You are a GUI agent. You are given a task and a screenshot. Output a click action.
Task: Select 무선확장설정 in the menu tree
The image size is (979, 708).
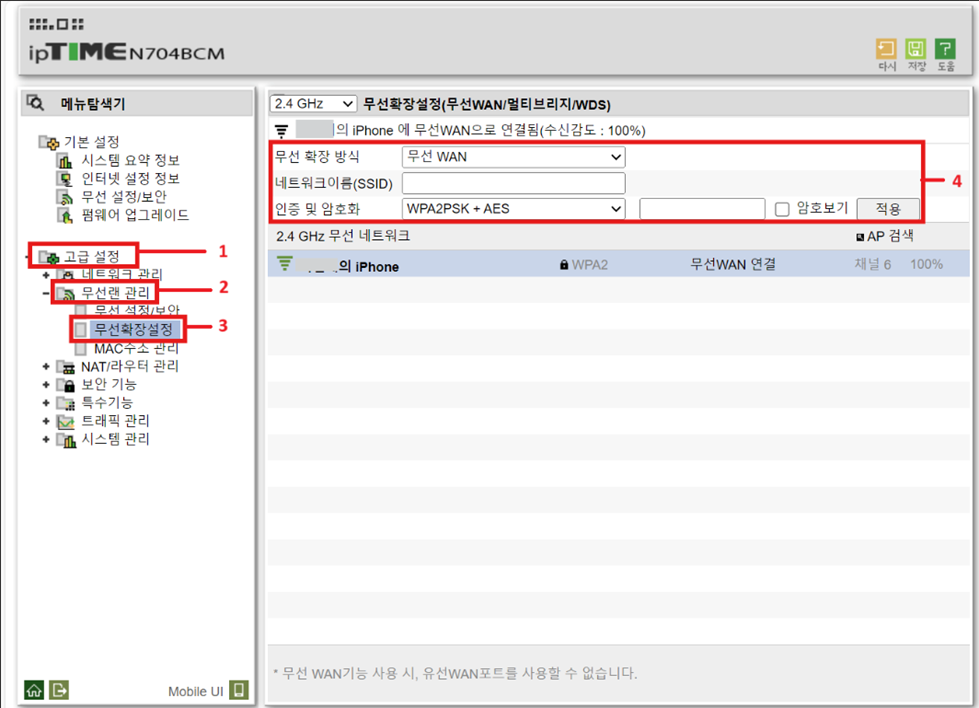pos(133,327)
